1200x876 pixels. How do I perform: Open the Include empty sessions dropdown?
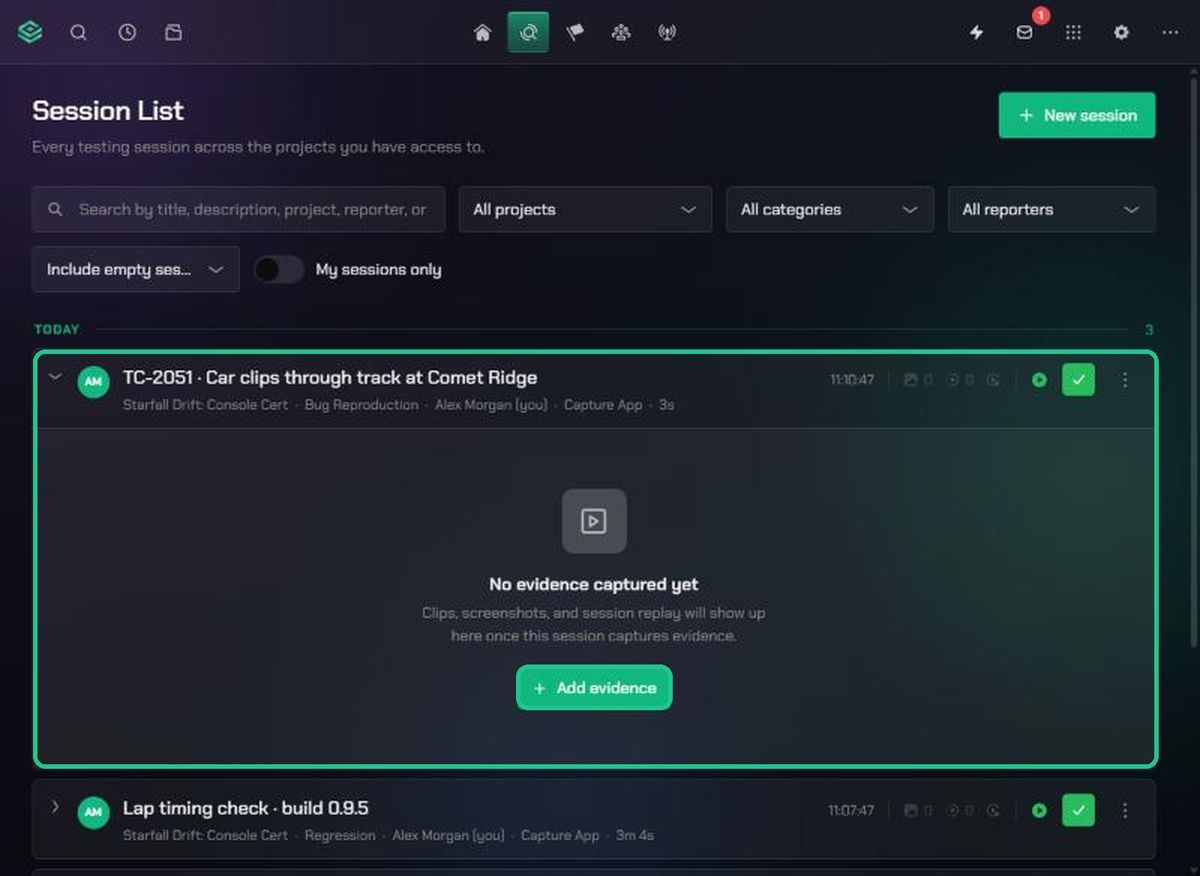pos(136,270)
